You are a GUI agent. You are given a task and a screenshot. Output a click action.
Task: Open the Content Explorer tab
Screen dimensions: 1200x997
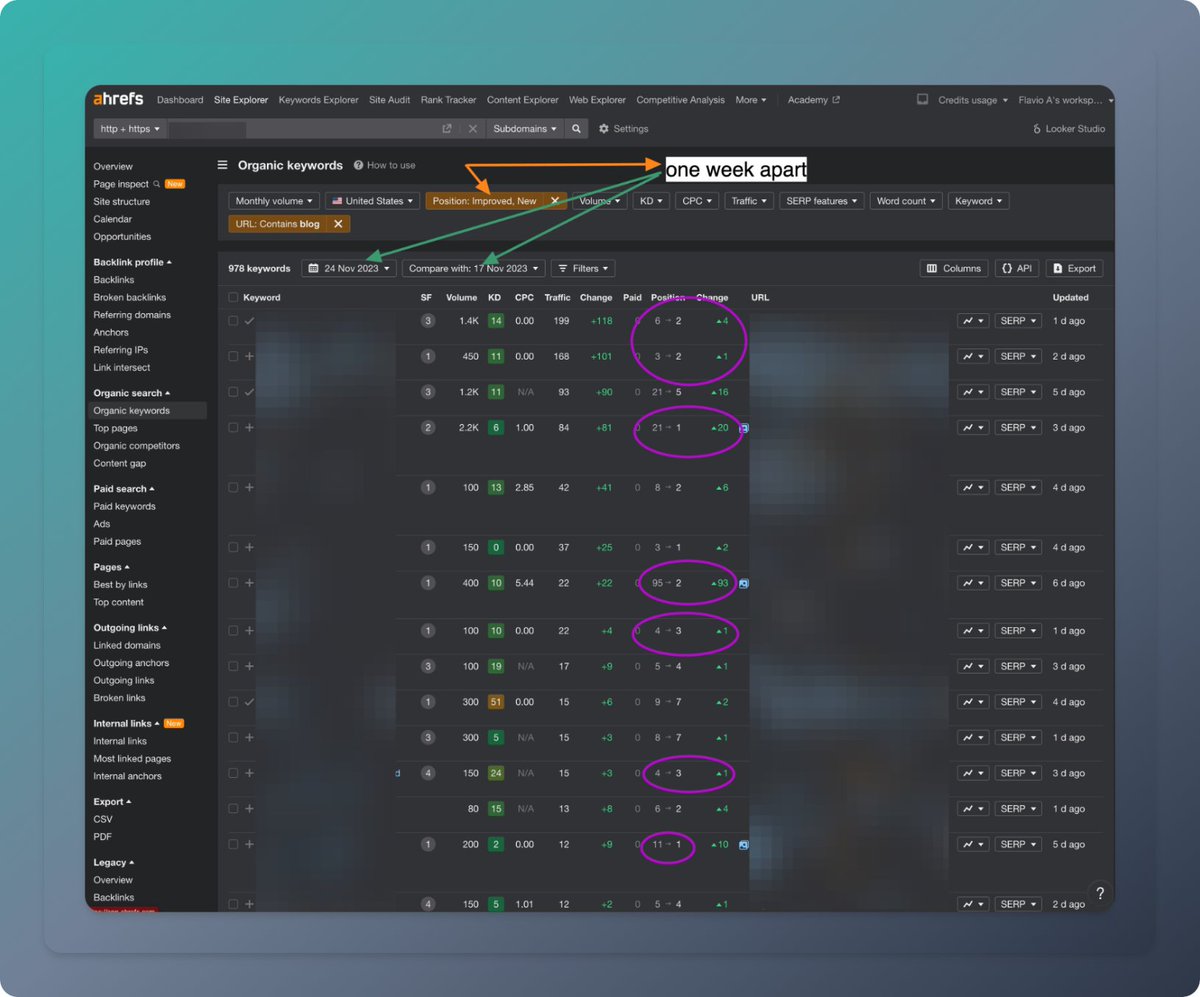(x=522, y=100)
